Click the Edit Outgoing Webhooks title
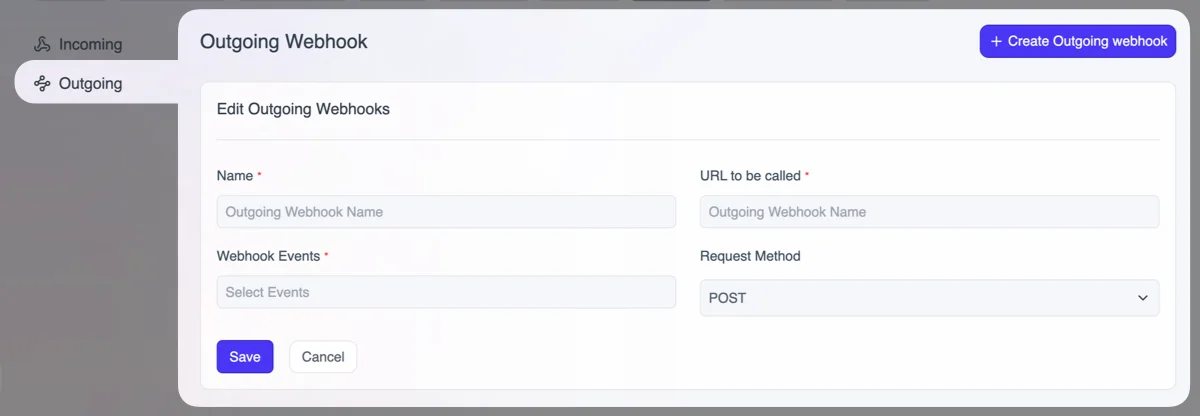 [303, 109]
